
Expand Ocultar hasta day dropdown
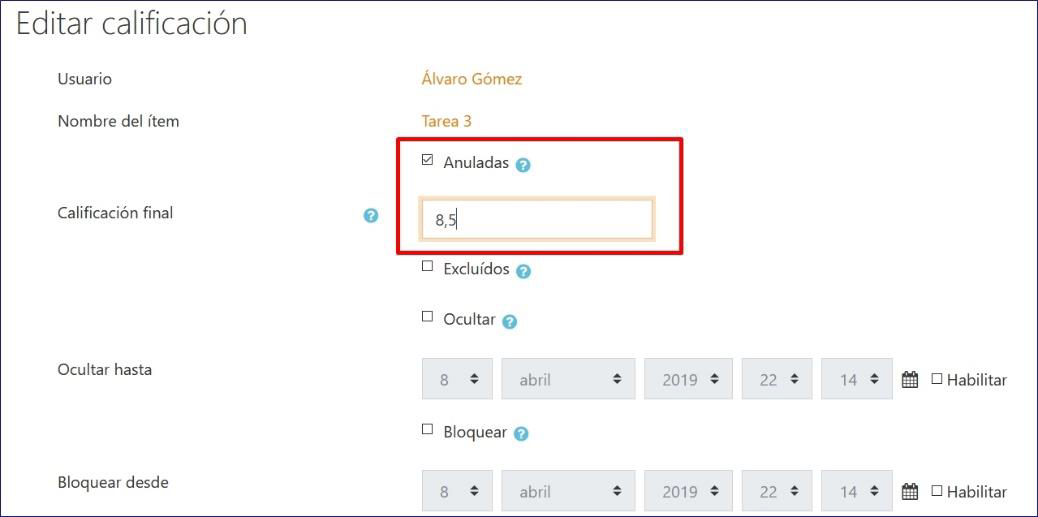tap(458, 380)
